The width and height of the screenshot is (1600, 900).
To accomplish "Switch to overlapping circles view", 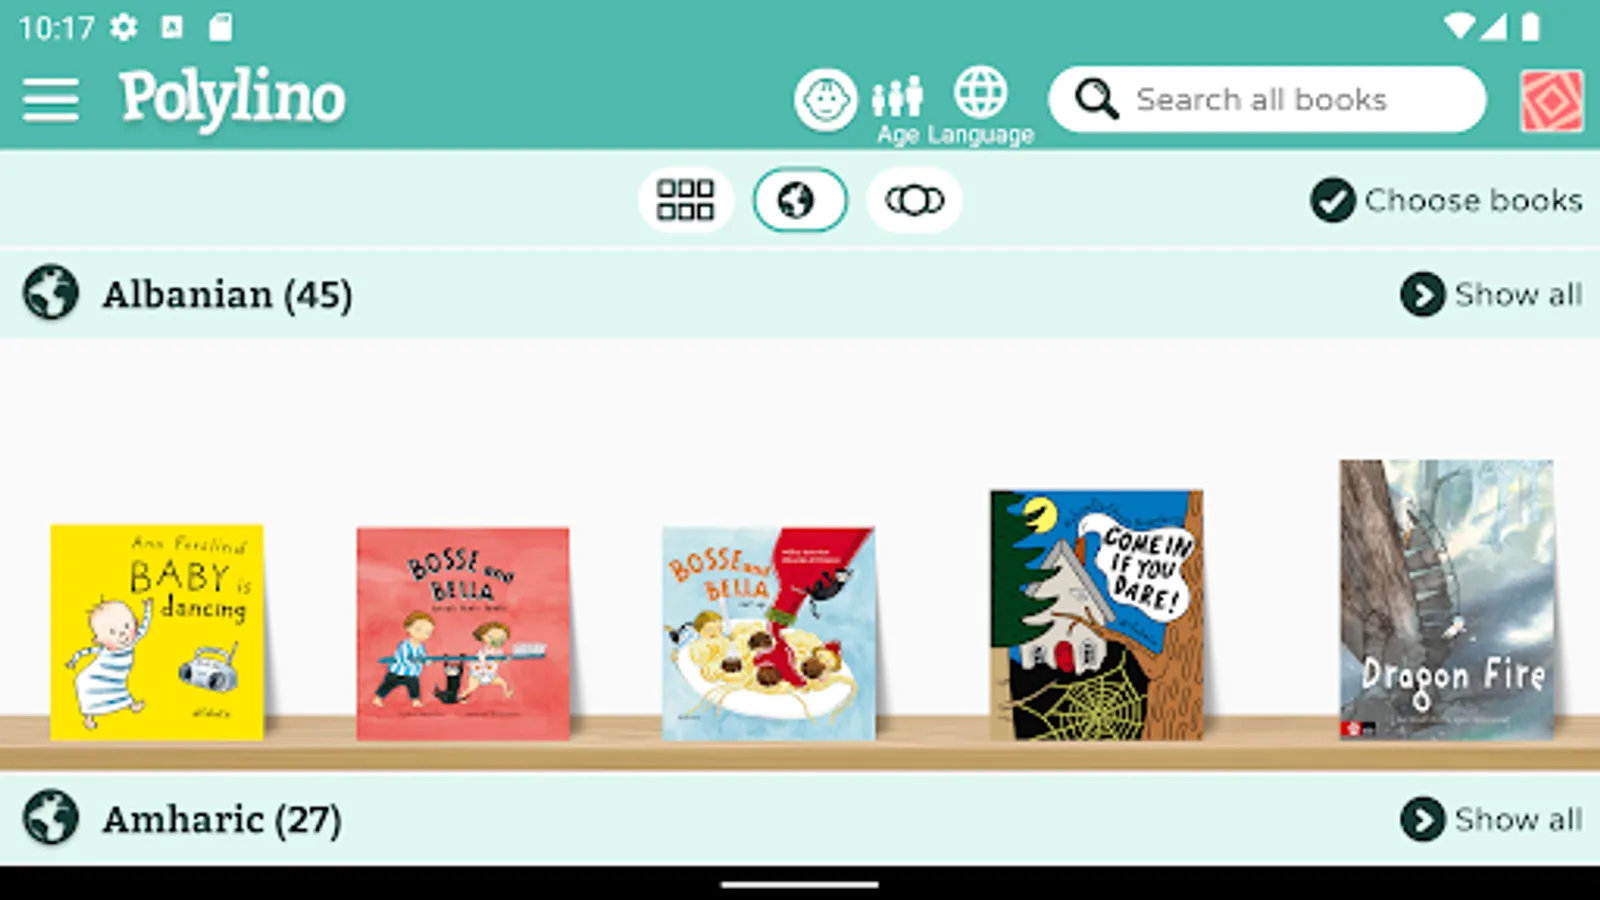I will click(914, 200).
